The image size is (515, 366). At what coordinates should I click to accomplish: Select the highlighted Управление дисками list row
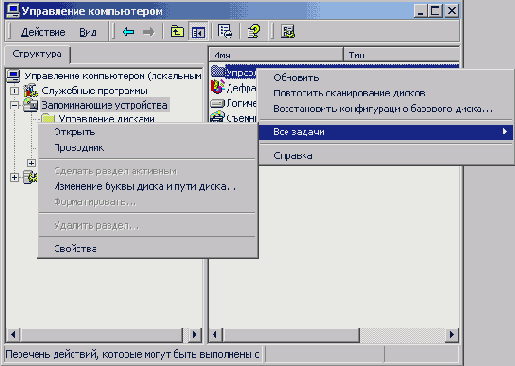(240, 72)
